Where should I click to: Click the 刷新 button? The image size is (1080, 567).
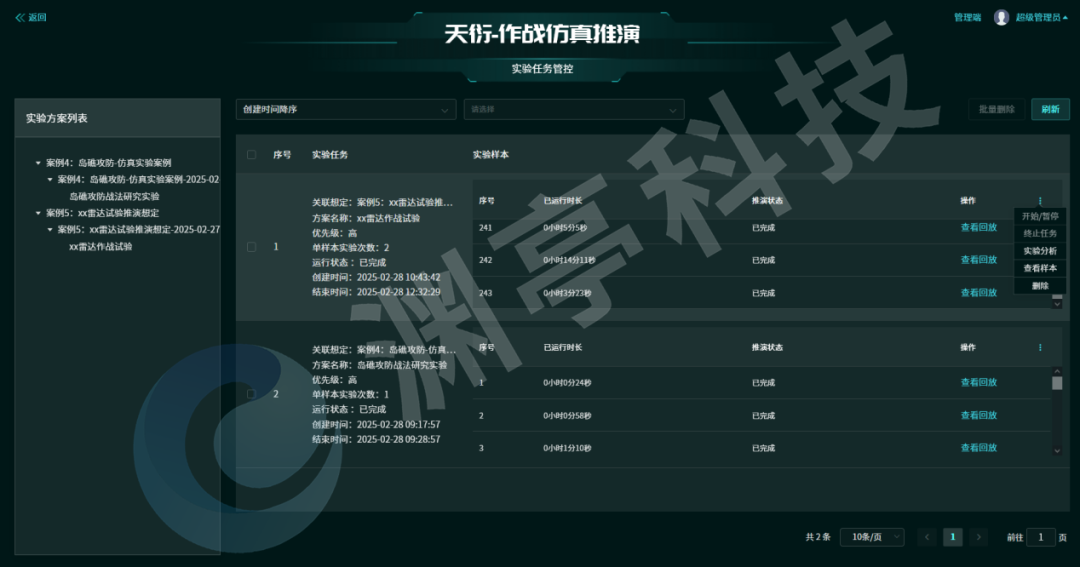click(x=1050, y=110)
